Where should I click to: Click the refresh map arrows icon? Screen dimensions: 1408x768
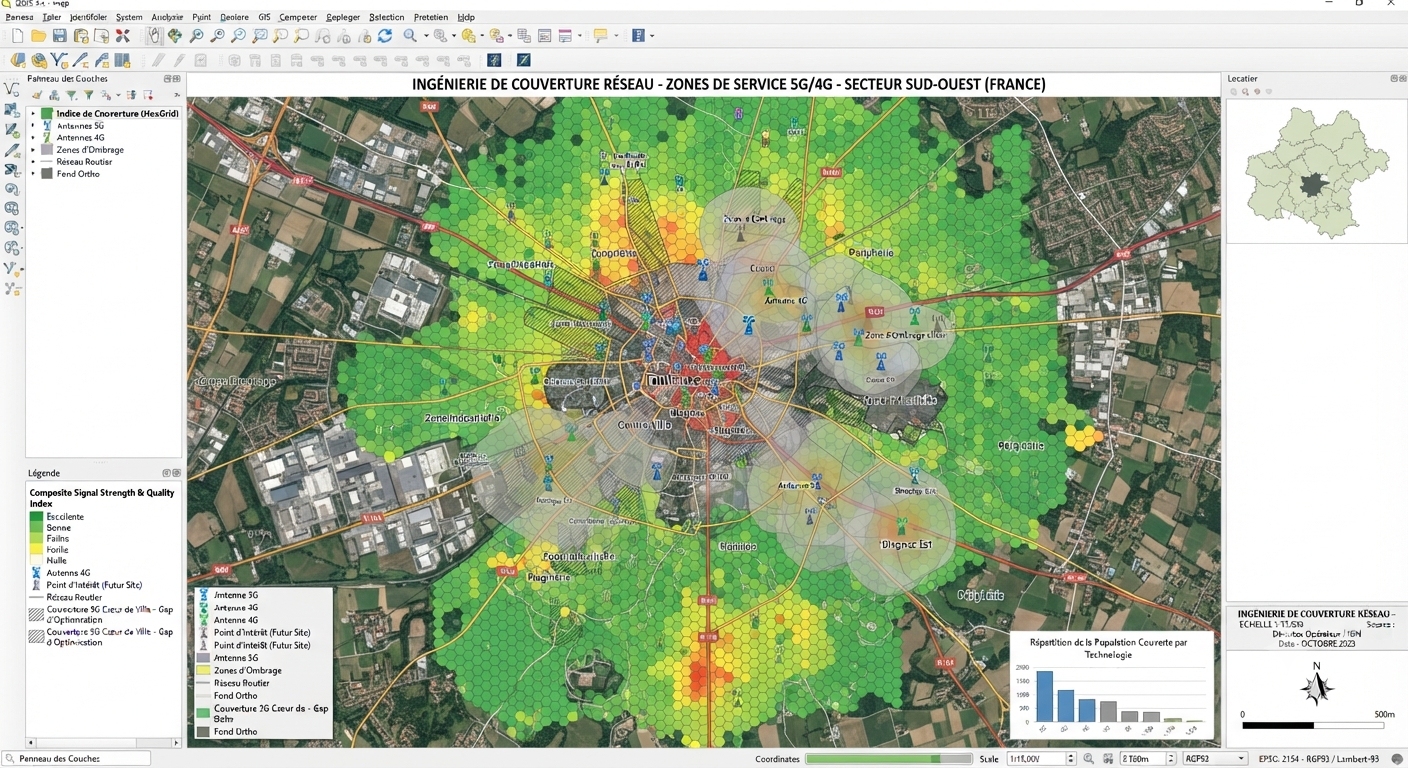[x=384, y=36]
